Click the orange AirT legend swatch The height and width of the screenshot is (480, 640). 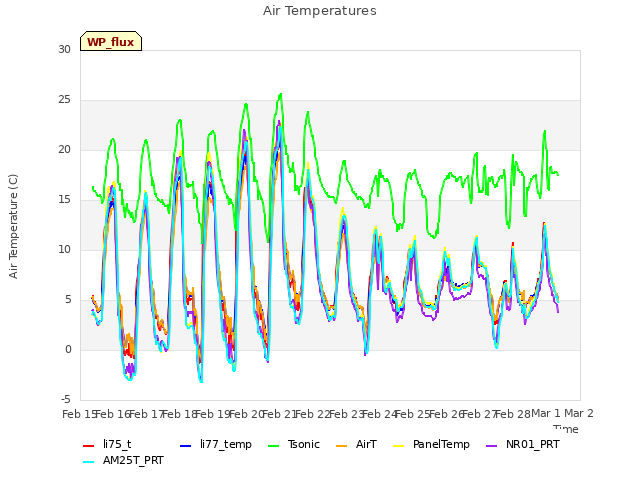pyautogui.click(x=342, y=445)
